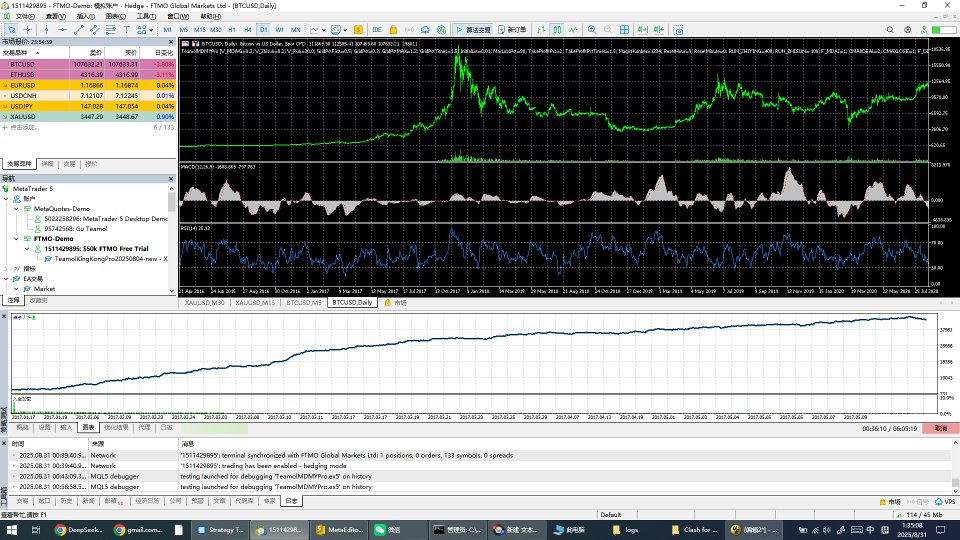Open the MetaEditor IDE icon
Screen dimensions: 960x540
(377, 29)
